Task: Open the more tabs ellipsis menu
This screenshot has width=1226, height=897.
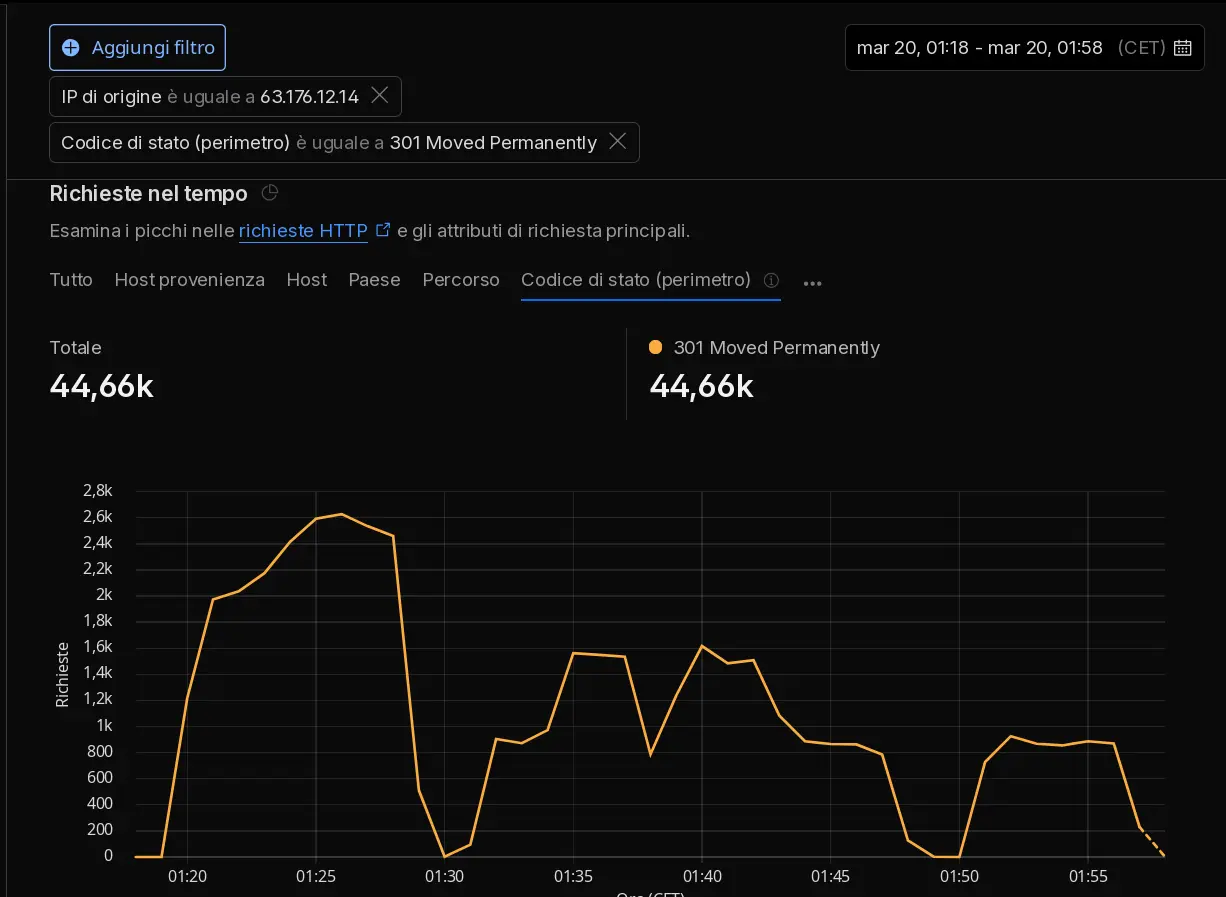Action: (812, 283)
